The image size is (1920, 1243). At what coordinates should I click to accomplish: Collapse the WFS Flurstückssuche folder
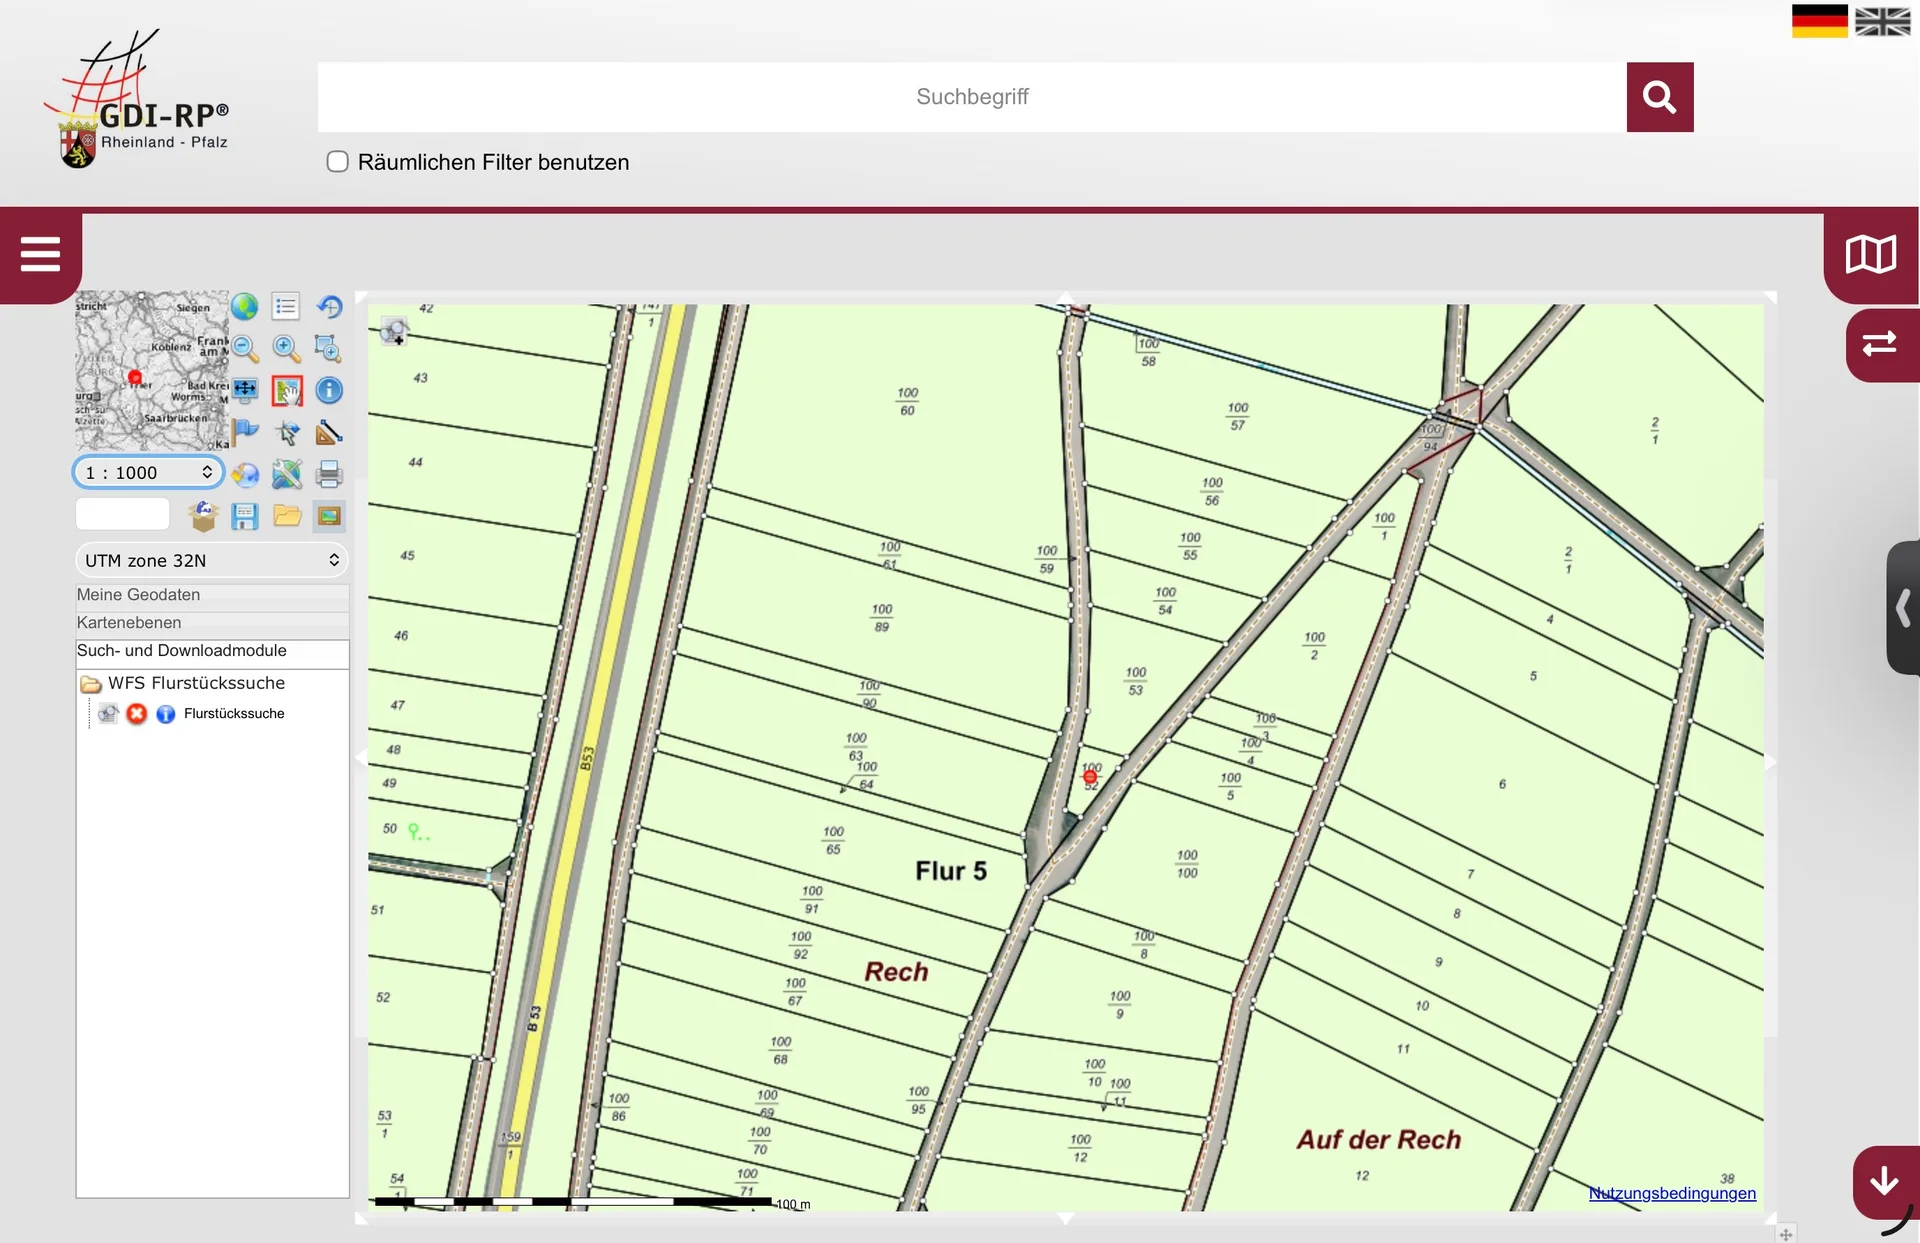(x=91, y=684)
